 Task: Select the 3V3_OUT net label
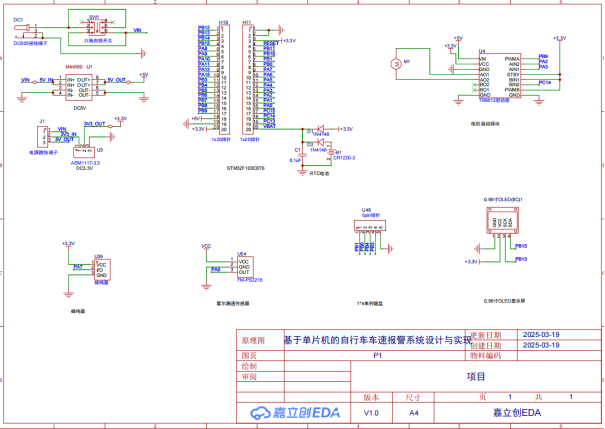click(x=95, y=124)
